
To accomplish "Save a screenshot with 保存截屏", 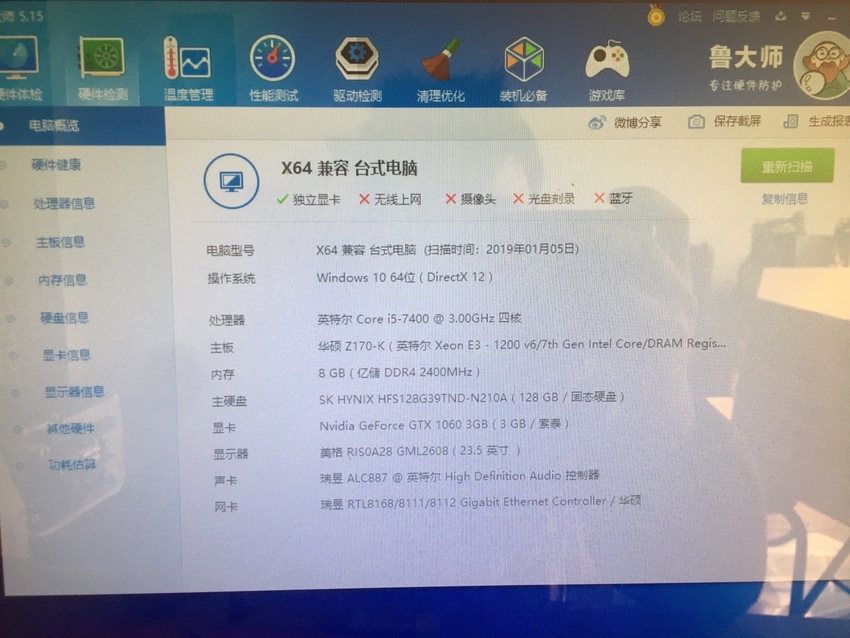I will (724, 121).
